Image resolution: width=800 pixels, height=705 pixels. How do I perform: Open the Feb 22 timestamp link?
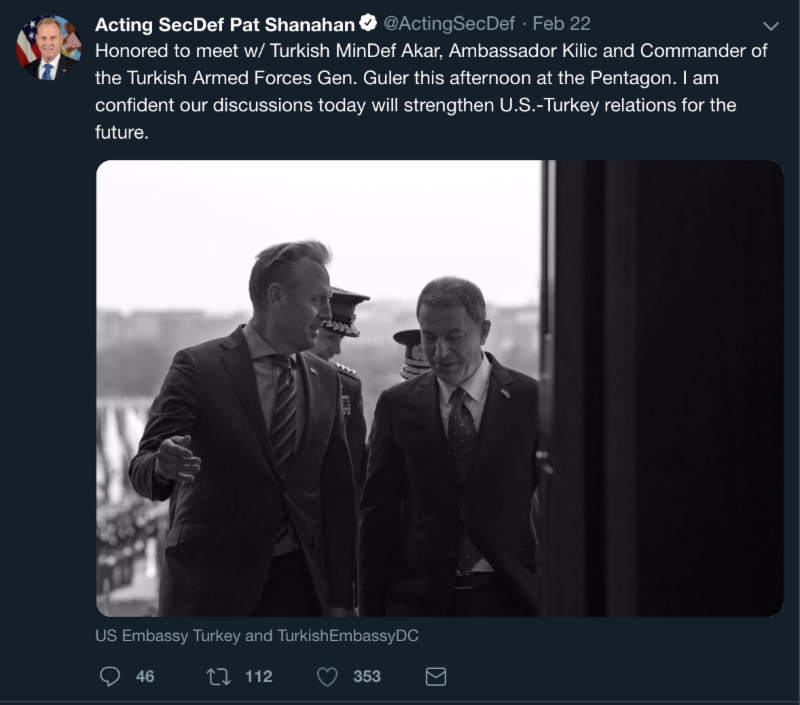pyautogui.click(x=557, y=24)
